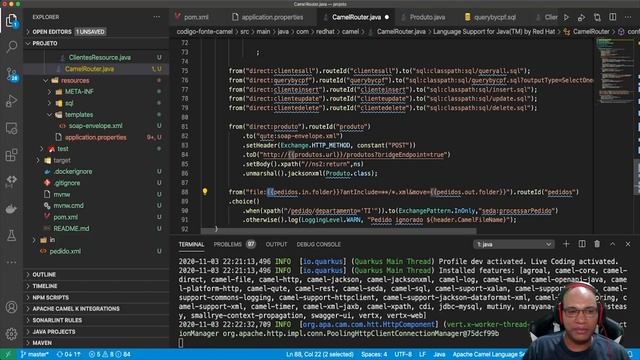The image size is (640, 360).
Task: Open the Output panel tab
Action: (276, 244)
